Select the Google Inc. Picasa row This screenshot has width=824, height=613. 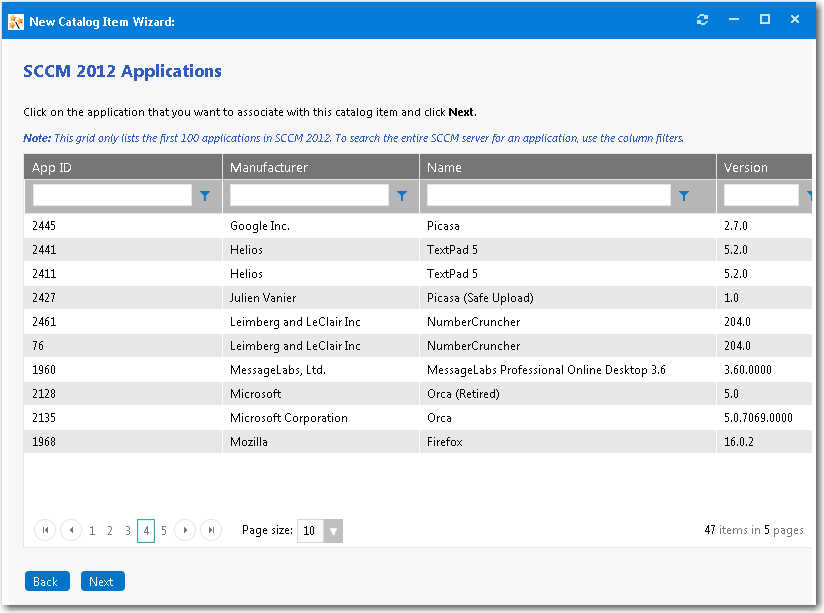point(400,225)
